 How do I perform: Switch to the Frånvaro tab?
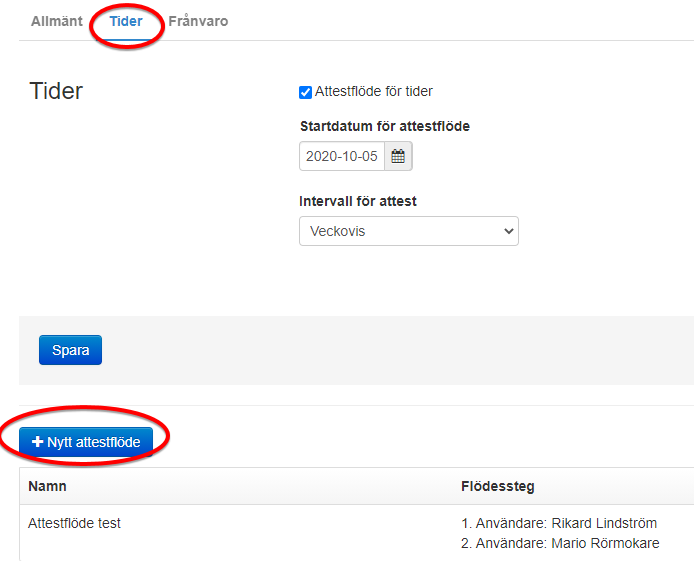198,21
